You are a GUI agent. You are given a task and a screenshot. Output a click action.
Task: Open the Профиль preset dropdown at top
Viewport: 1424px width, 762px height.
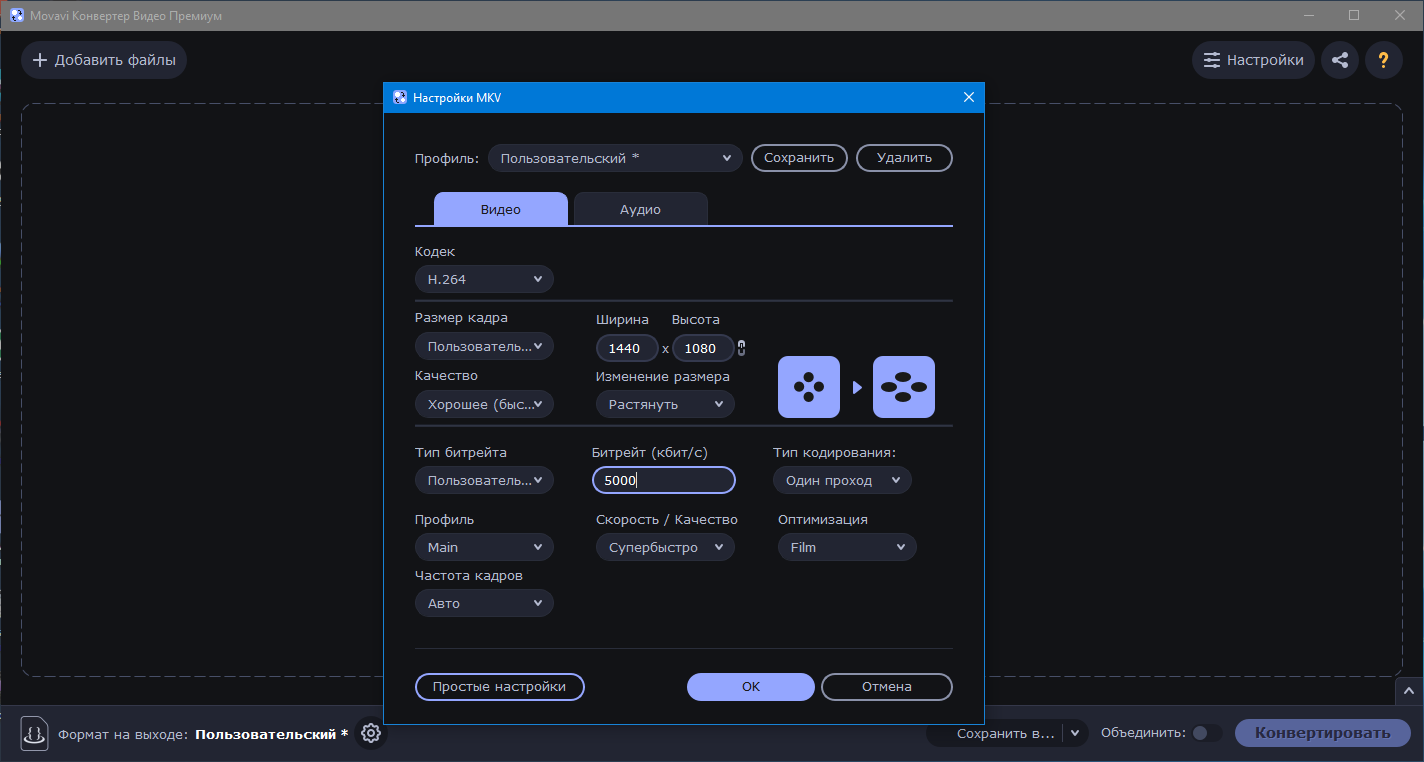(615, 158)
